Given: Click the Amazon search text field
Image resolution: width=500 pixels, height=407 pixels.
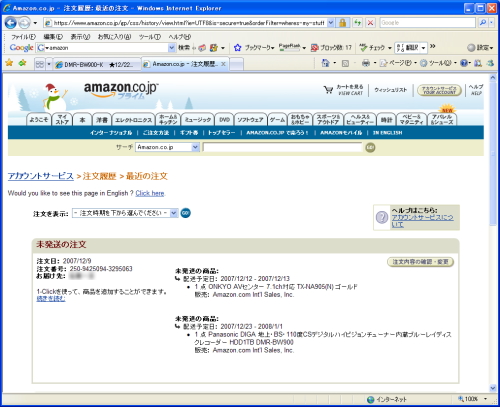Looking at the screenshot, I should [x=282, y=147].
